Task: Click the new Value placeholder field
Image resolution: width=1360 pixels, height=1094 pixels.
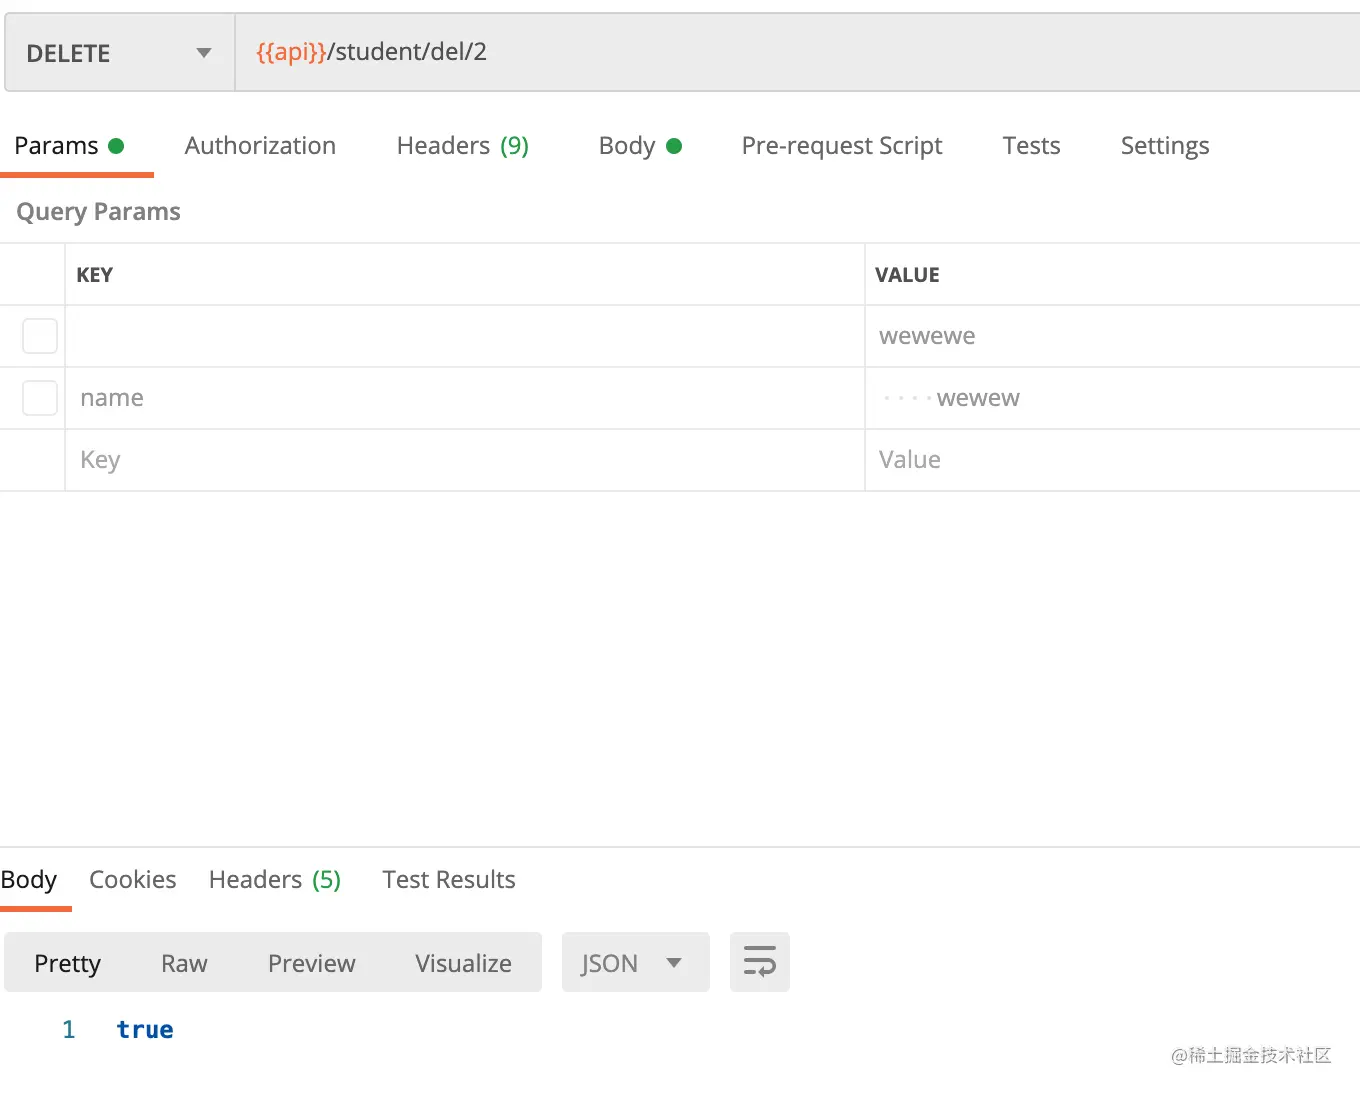Action: tap(1113, 460)
